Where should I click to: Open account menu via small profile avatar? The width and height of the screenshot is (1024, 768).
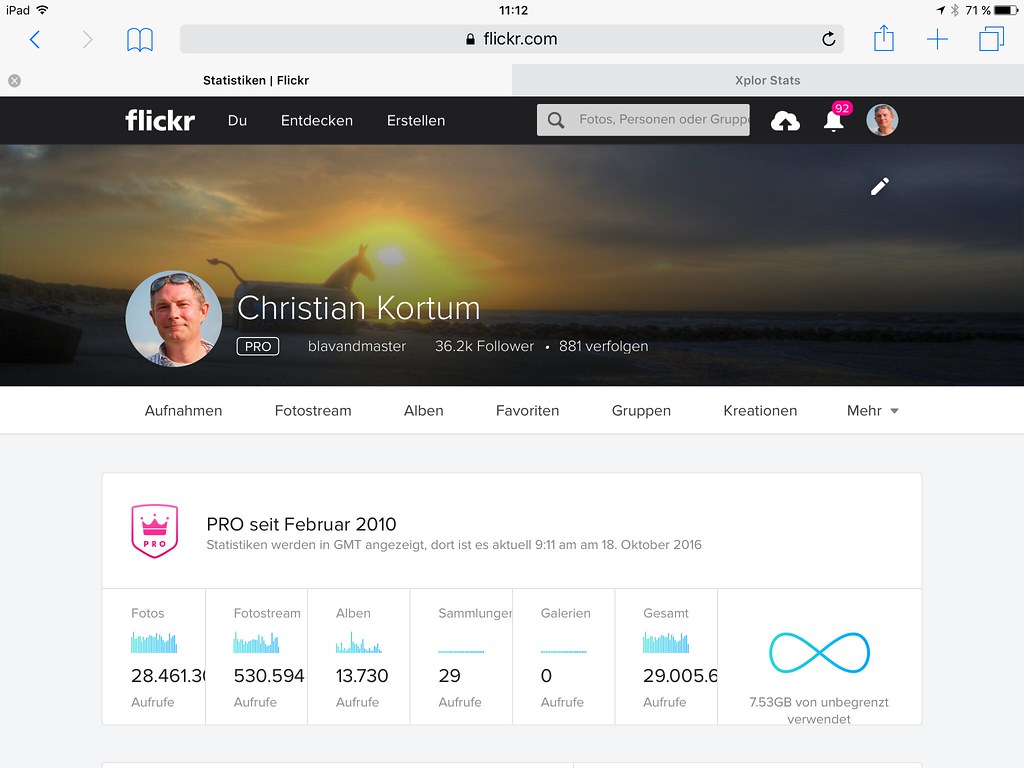tap(882, 120)
